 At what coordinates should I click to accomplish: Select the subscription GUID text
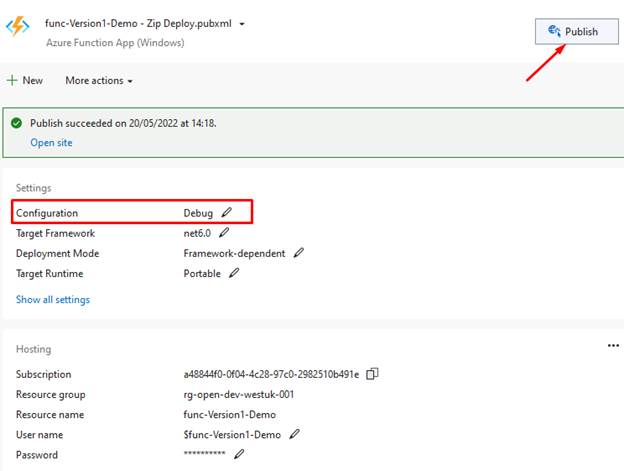point(271,374)
